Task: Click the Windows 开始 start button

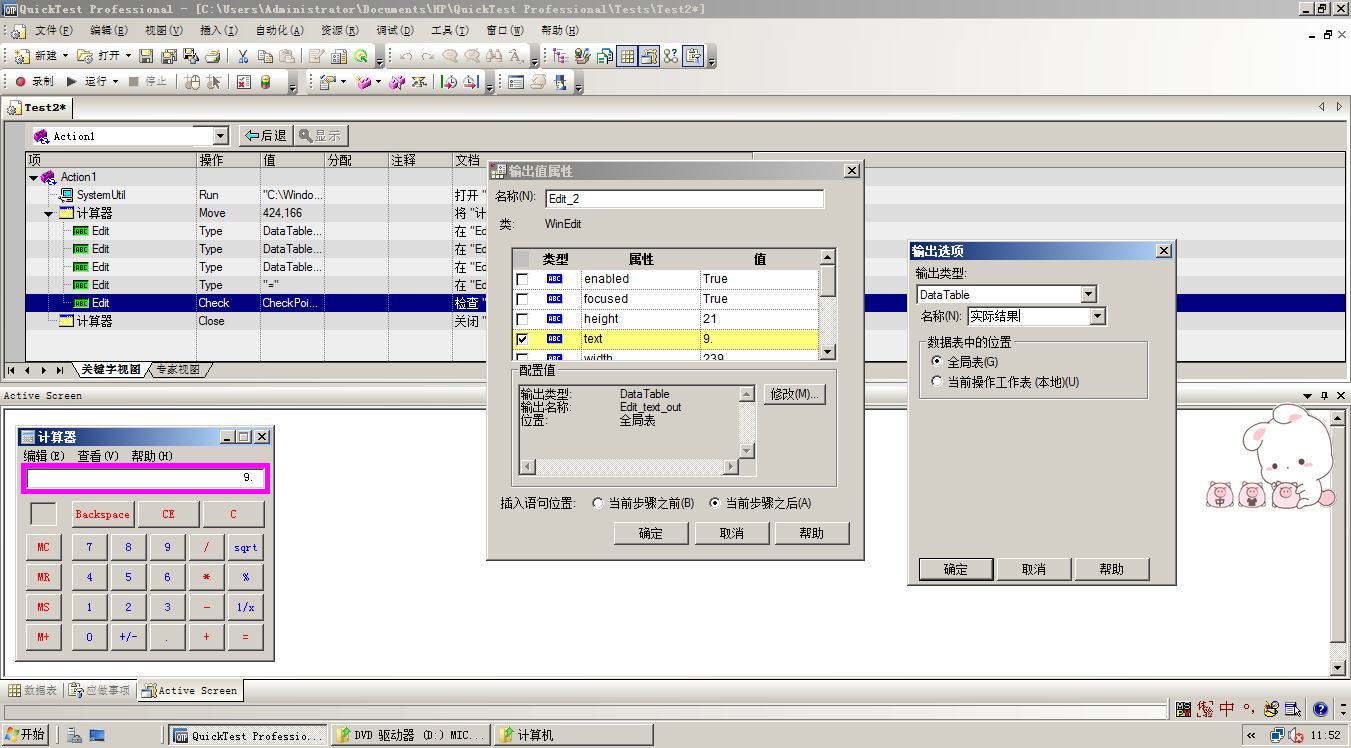Action: [25, 735]
